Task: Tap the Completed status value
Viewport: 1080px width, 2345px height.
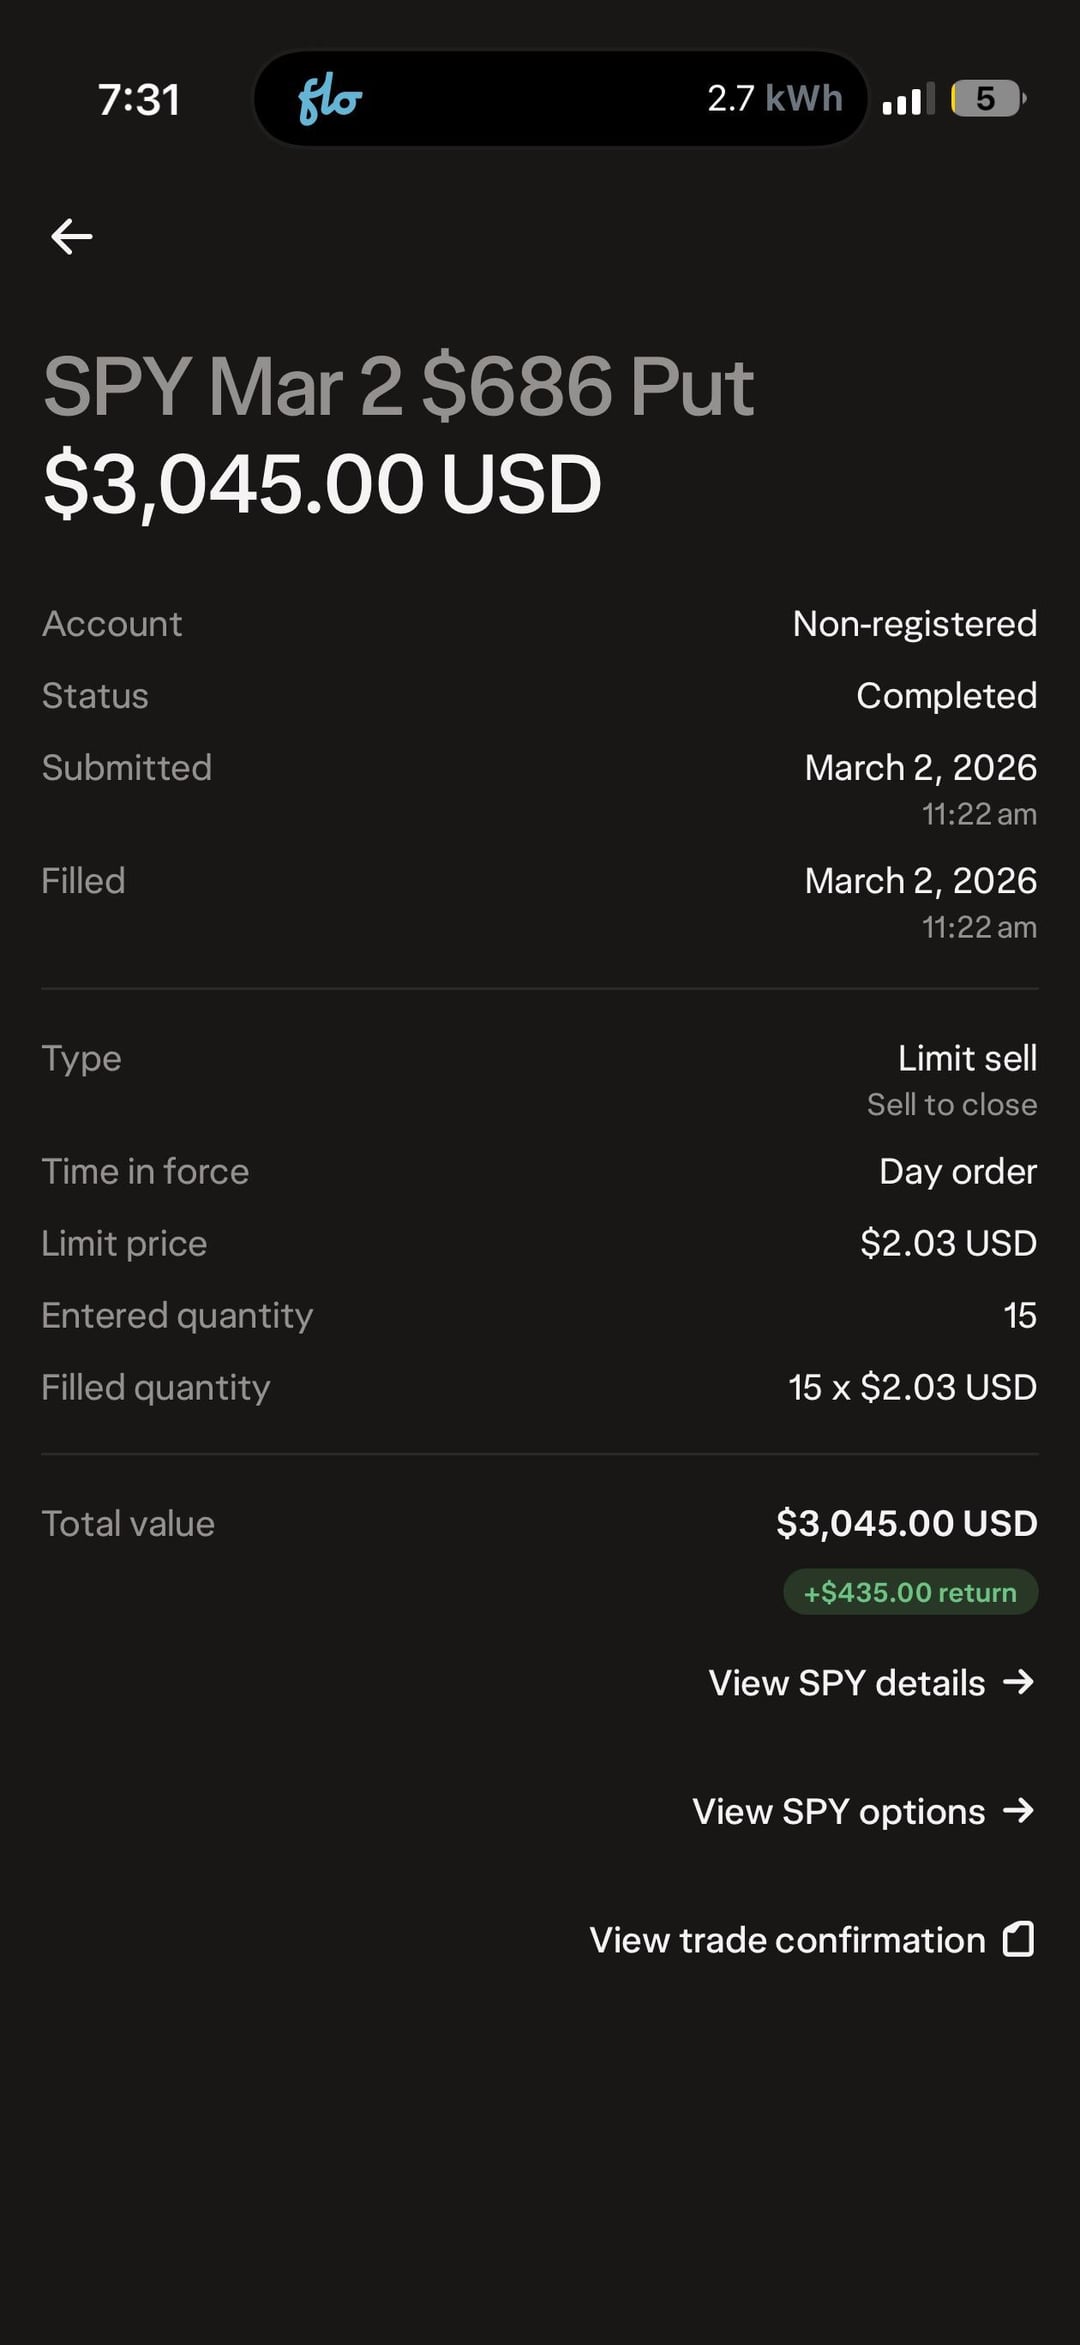Action: coord(946,696)
